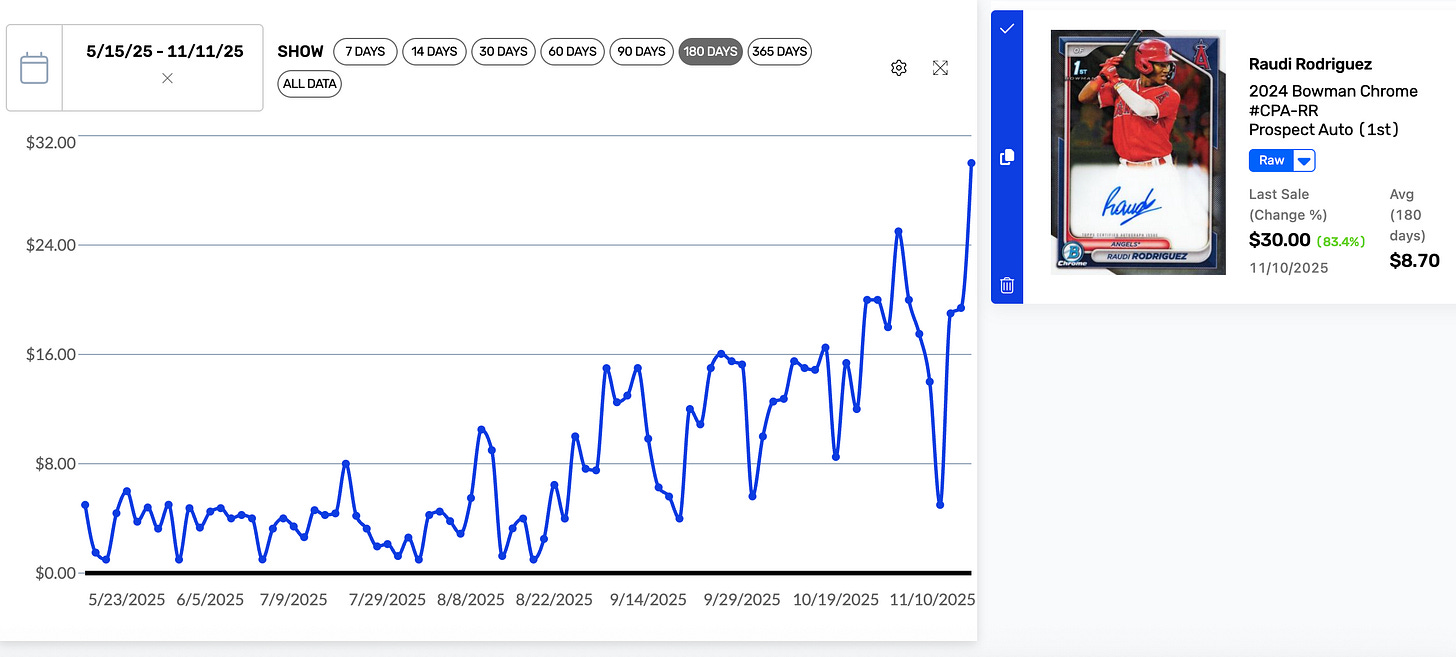Click the 8/22/2025 x-axis label
1456x657 pixels.
pyautogui.click(x=554, y=600)
